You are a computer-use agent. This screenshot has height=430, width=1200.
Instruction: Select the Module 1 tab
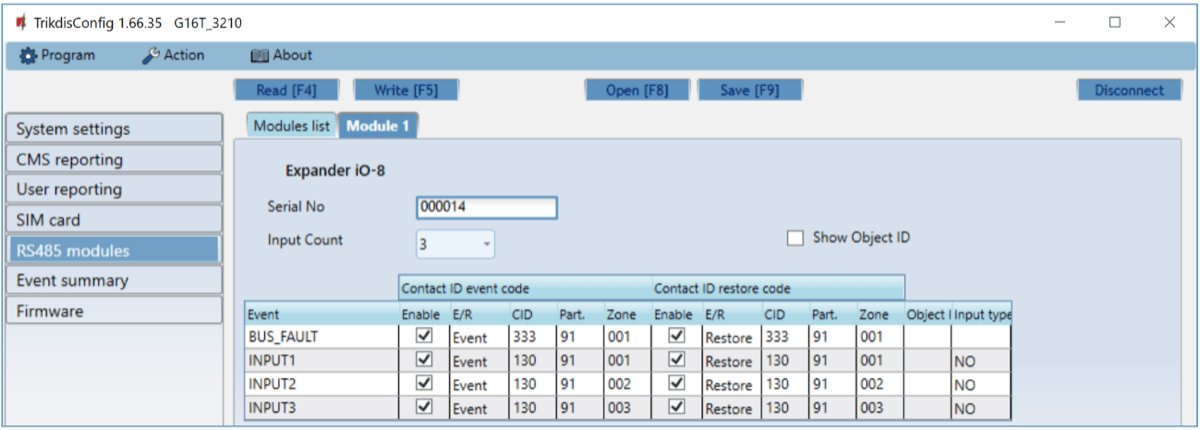(x=378, y=126)
